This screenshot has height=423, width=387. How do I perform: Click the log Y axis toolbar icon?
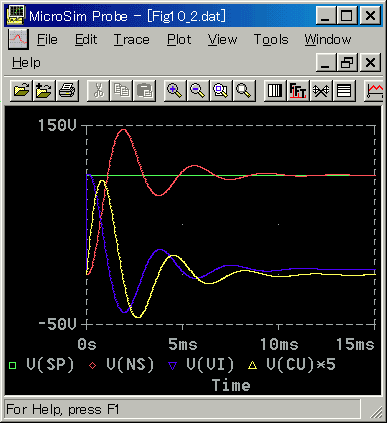(x=344, y=90)
